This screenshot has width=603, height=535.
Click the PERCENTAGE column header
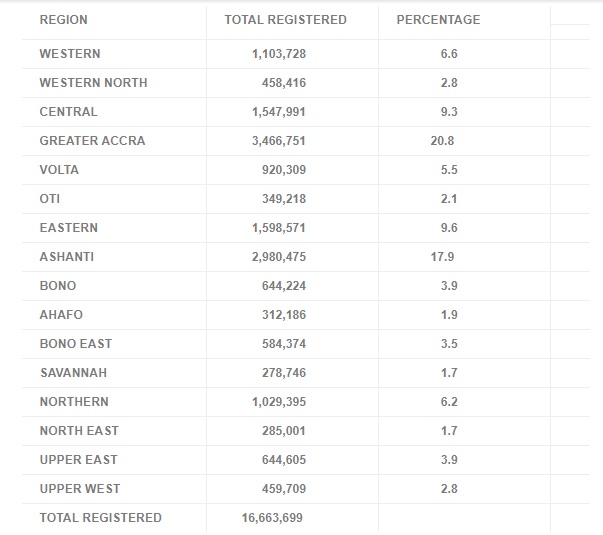coord(438,20)
